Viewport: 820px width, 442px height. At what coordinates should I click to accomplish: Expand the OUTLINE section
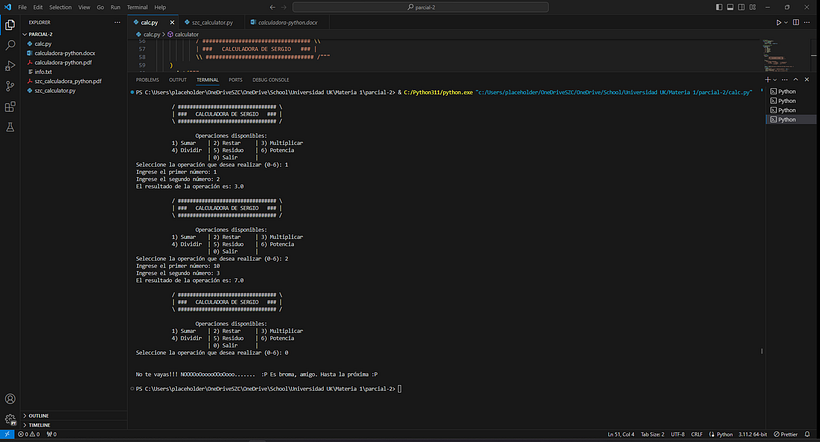point(74,416)
